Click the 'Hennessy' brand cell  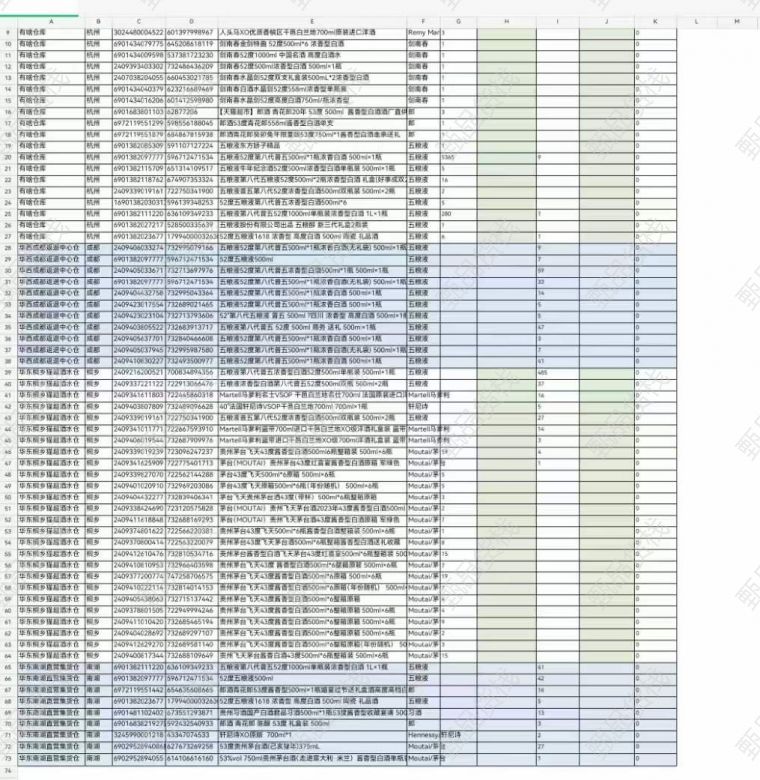coord(423,734)
